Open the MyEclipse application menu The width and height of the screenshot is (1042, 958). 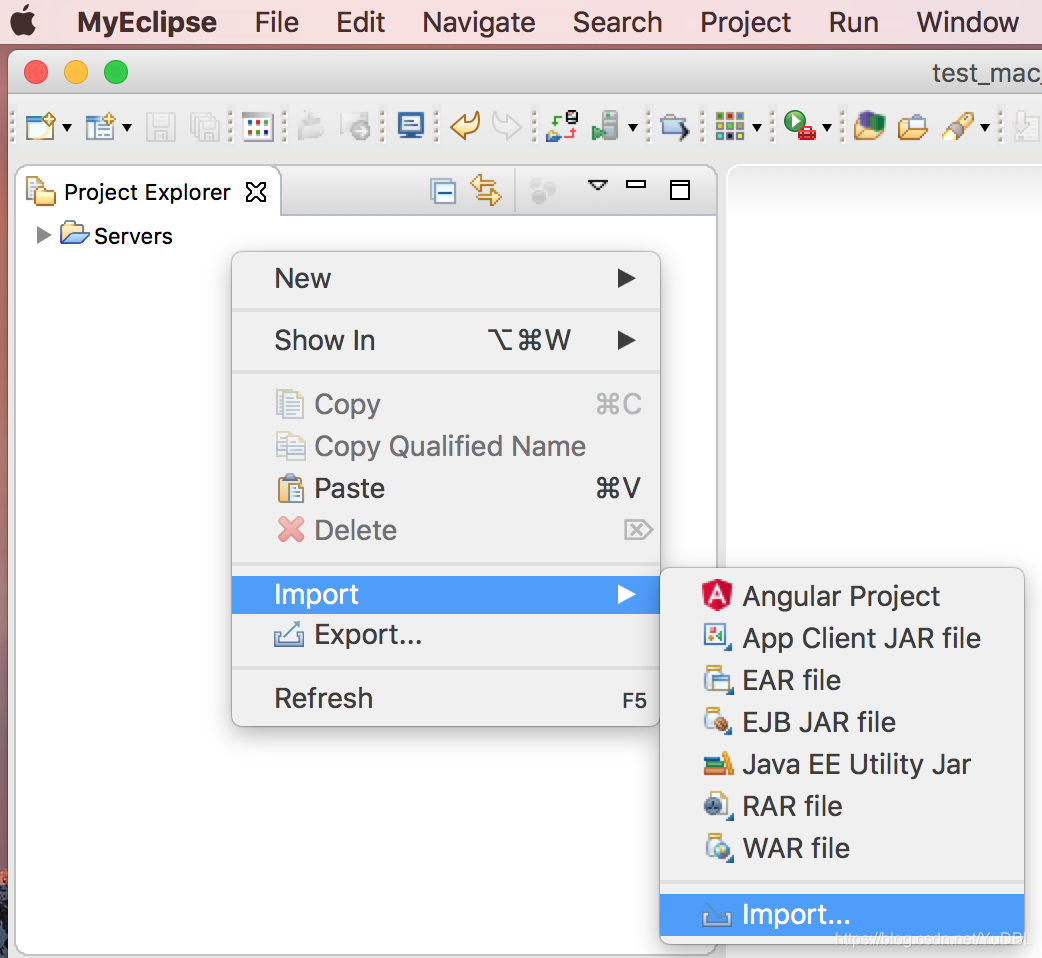tap(147, 23)
